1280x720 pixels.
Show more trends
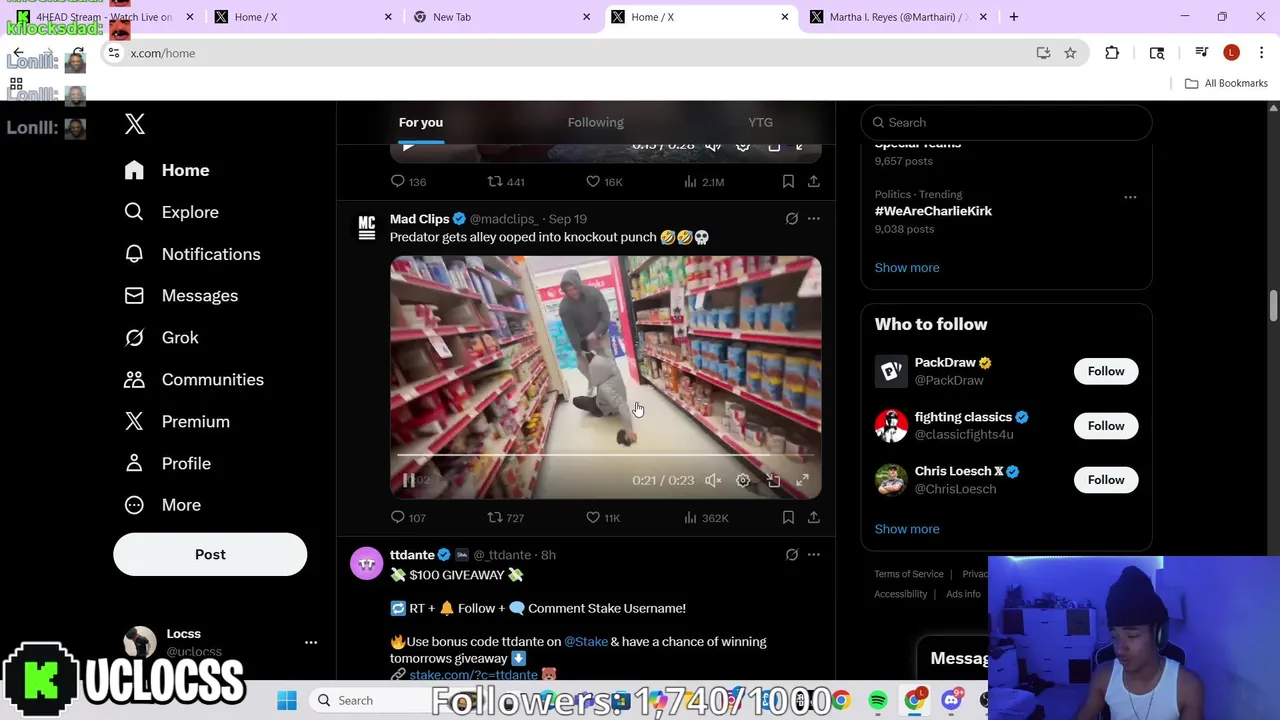coord(907,268)
